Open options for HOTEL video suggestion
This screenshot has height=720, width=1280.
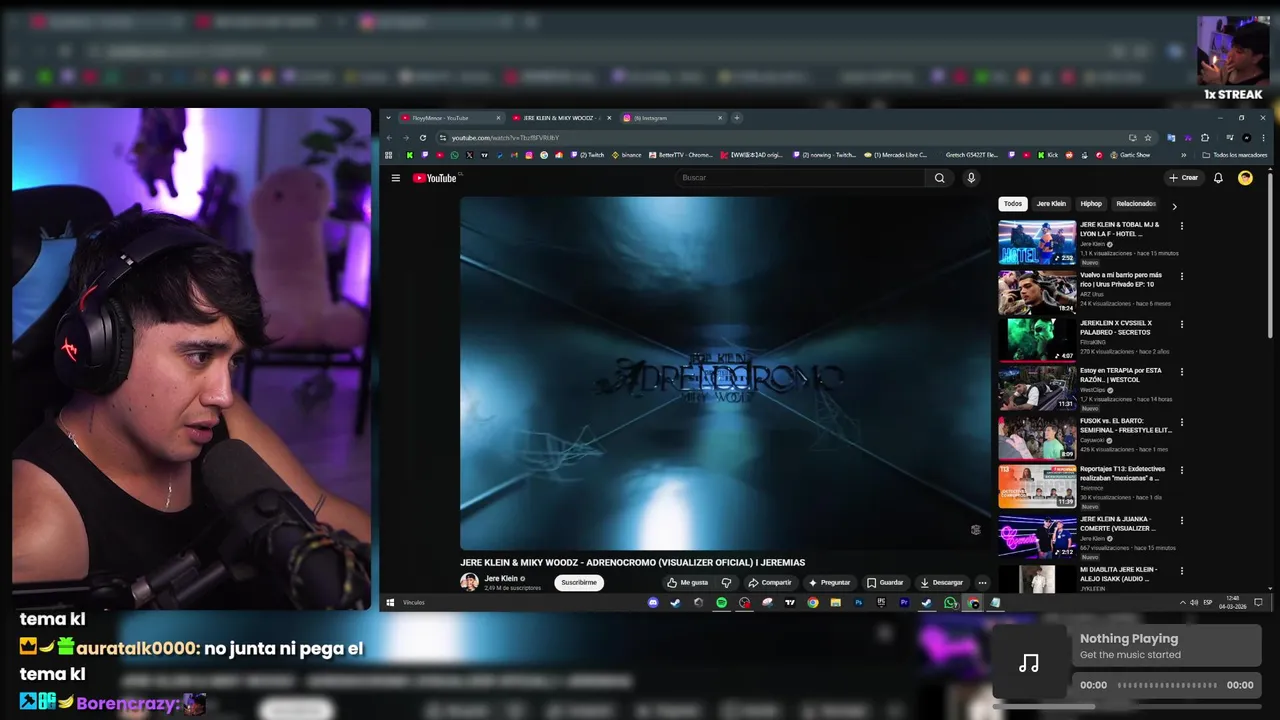pyautogui.click(x=1182, y=226)
